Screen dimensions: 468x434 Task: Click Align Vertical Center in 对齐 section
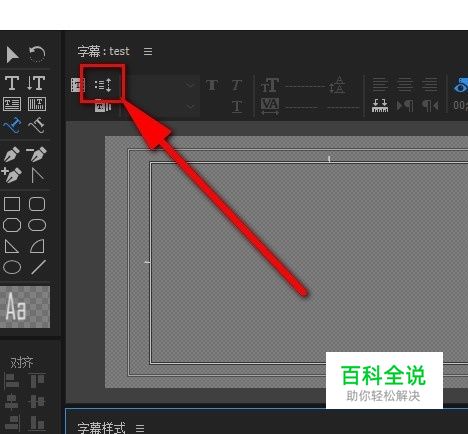click(x=37, y=402)
